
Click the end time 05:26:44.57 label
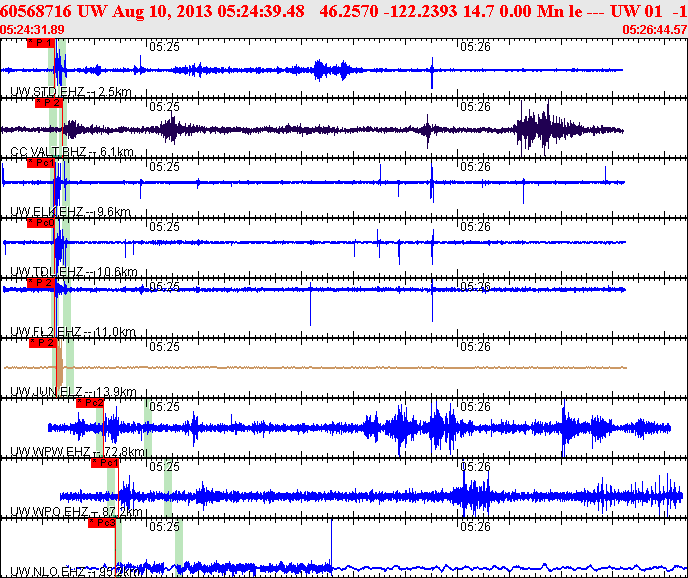(x=654, y=30)
